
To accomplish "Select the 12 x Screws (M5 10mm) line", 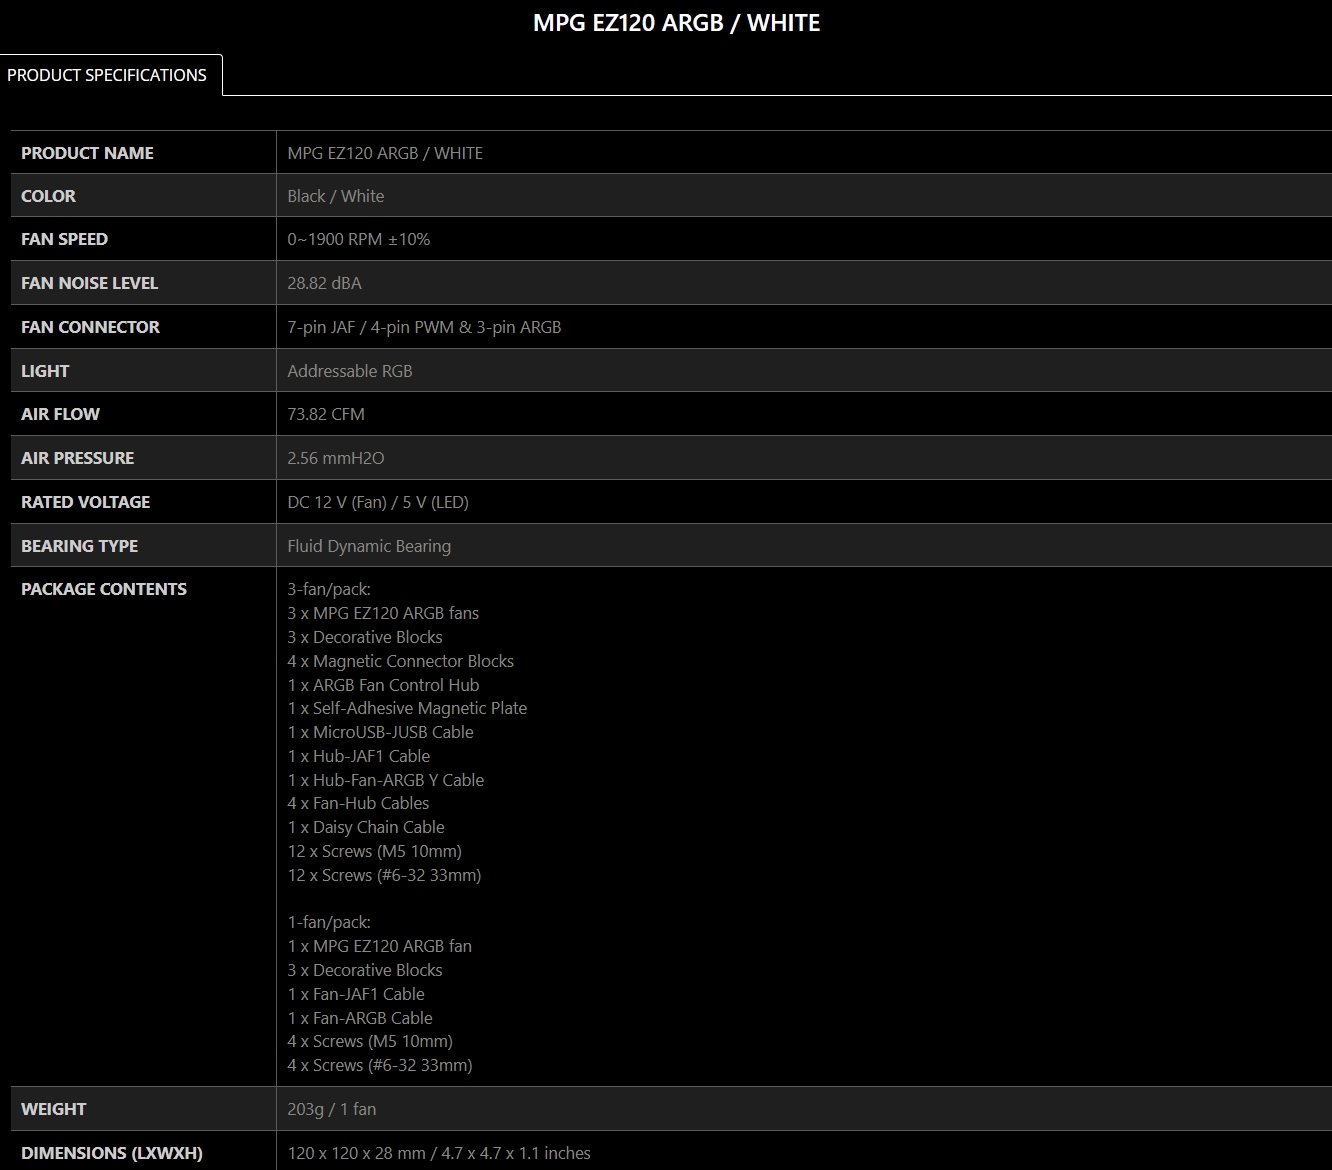I will pos(375,851).
